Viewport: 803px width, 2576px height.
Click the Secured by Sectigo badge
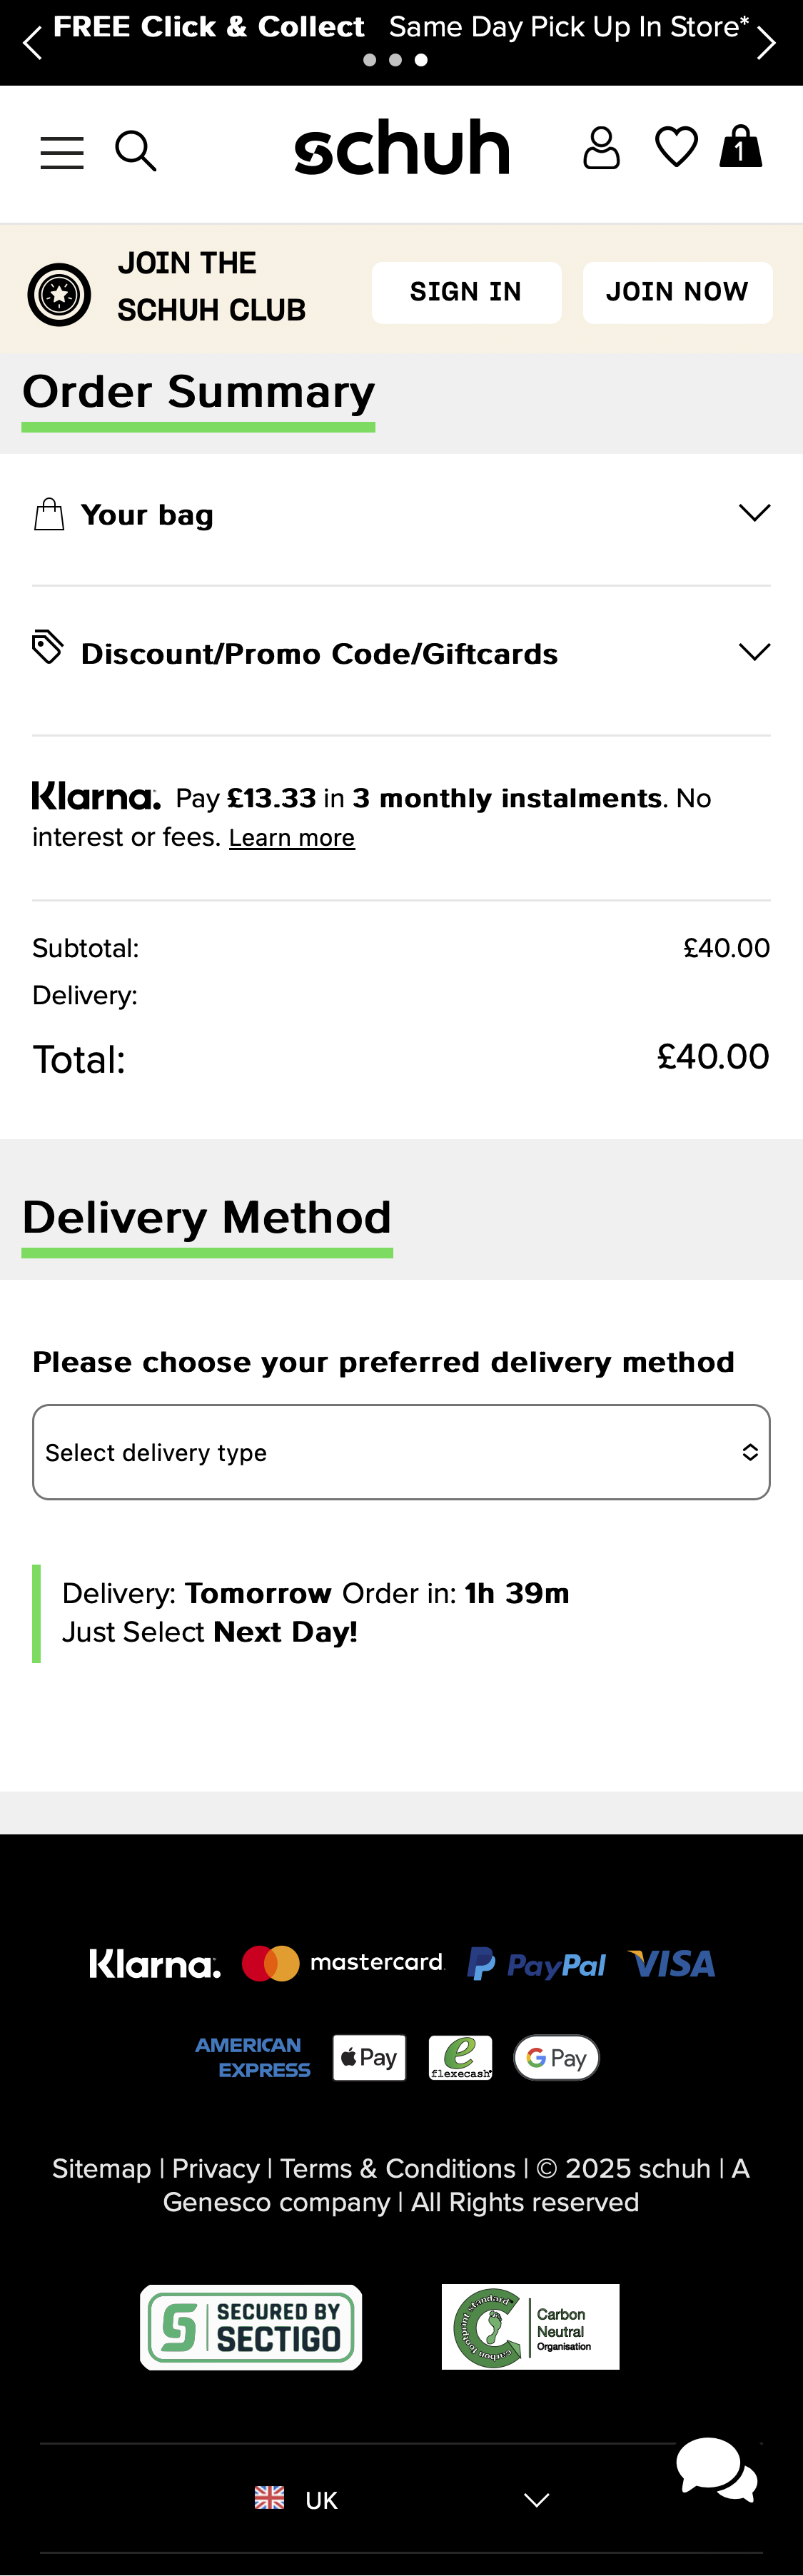click(251, 2327)
